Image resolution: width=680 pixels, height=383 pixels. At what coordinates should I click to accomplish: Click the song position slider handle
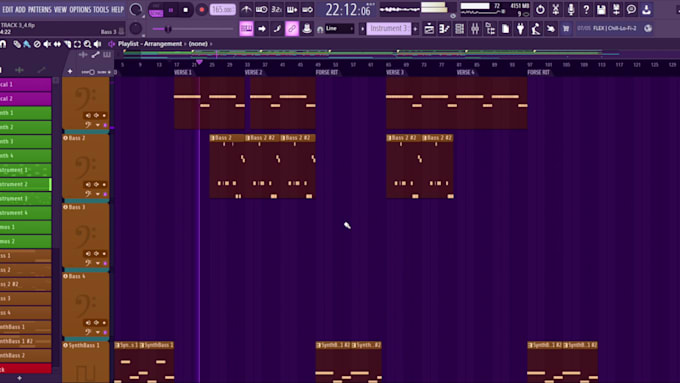click(x=167, y=29)
